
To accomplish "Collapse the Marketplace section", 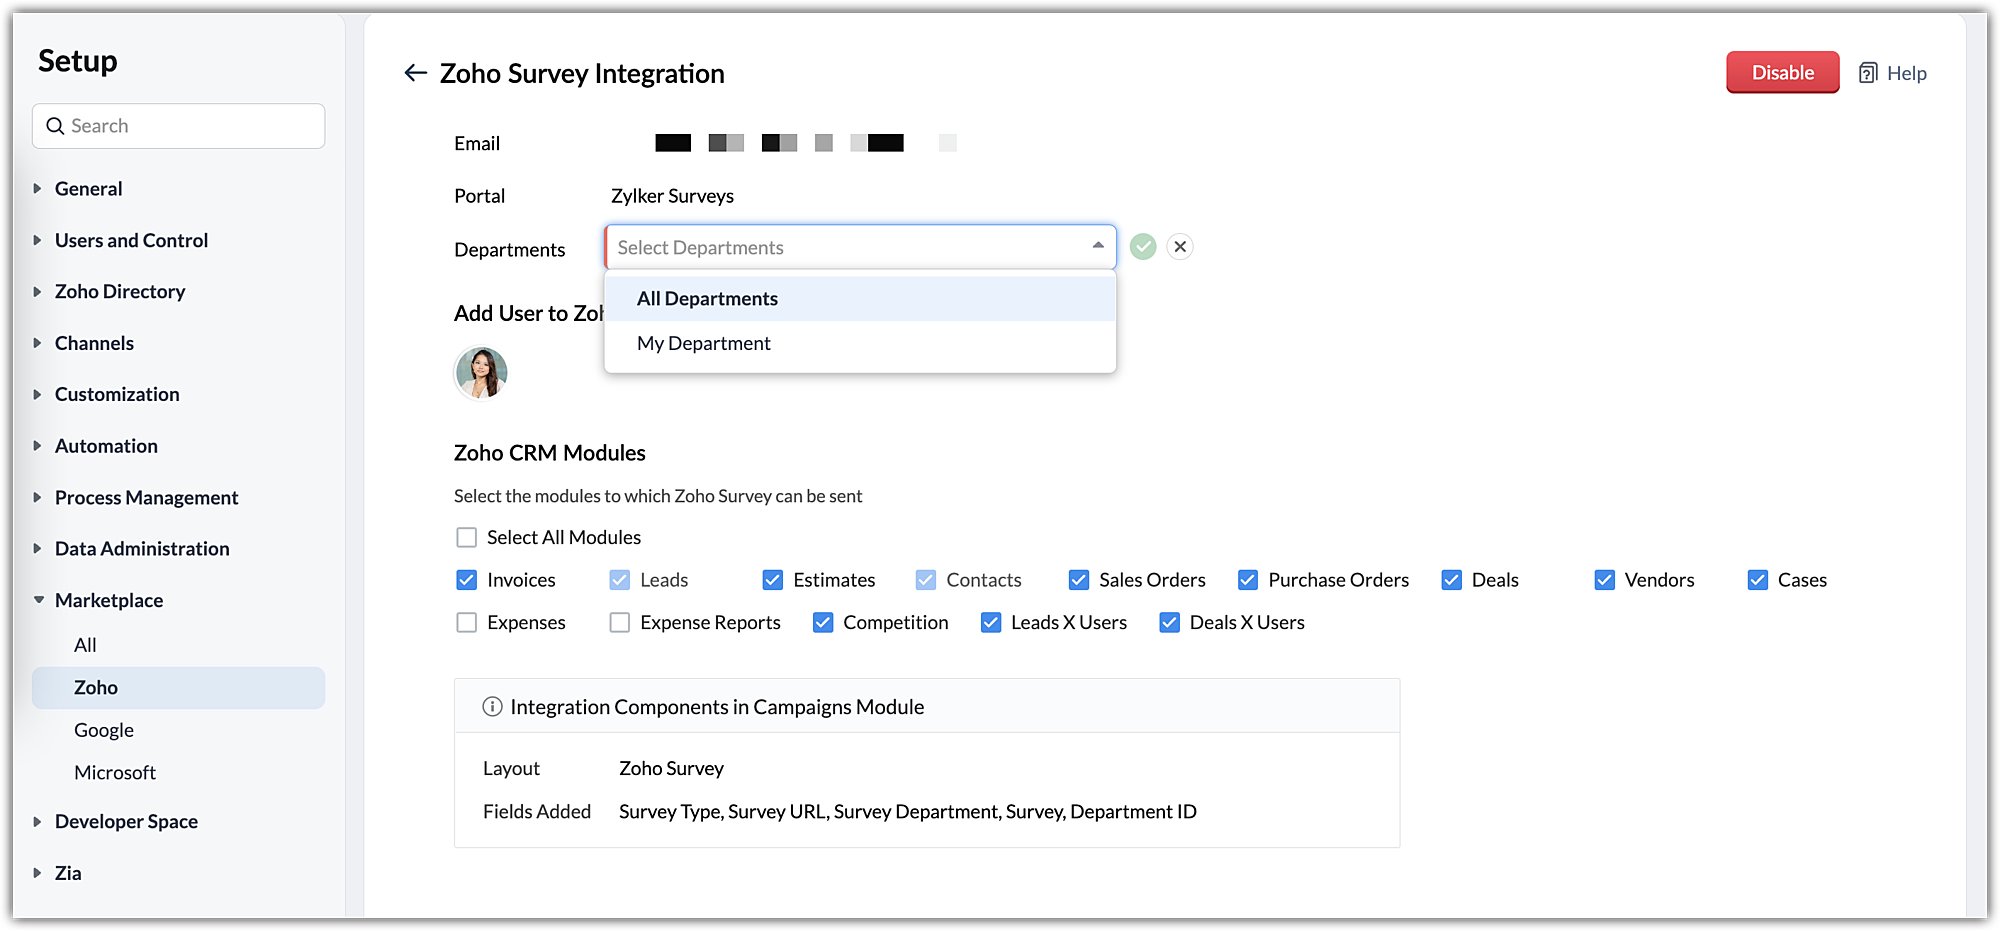I will 38,600.
